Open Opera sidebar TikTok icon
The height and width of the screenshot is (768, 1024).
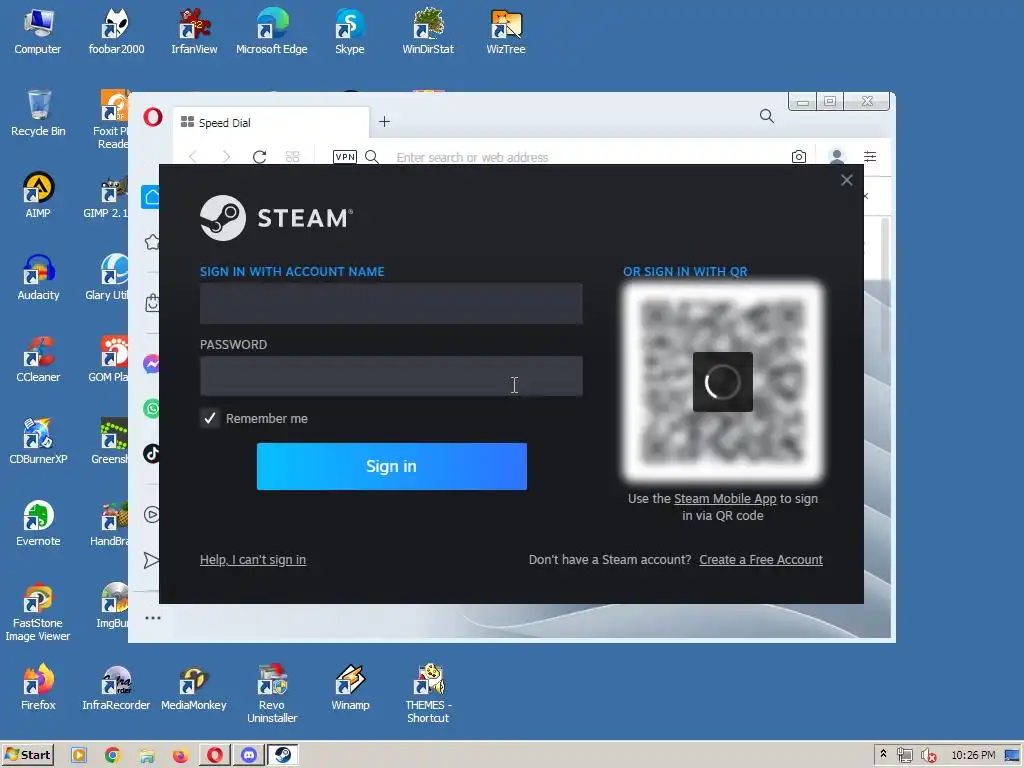click(x=152, y=453)
